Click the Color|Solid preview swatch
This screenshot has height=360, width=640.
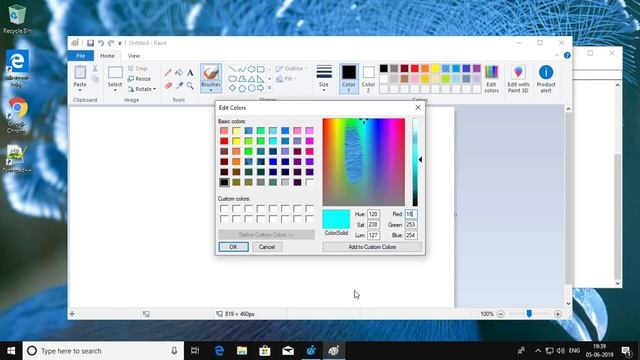pos(336,219)
